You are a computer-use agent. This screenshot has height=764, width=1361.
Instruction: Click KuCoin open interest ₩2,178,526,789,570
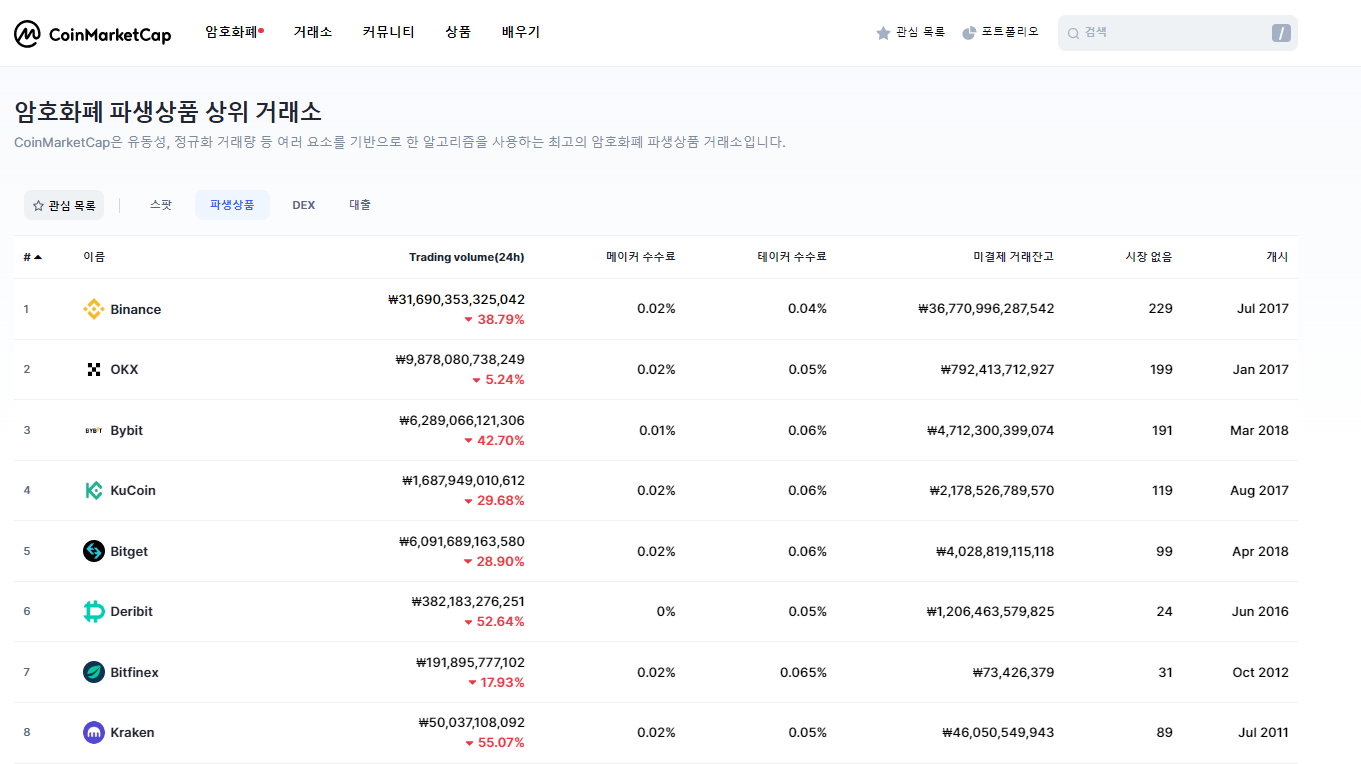pos(991,490)
